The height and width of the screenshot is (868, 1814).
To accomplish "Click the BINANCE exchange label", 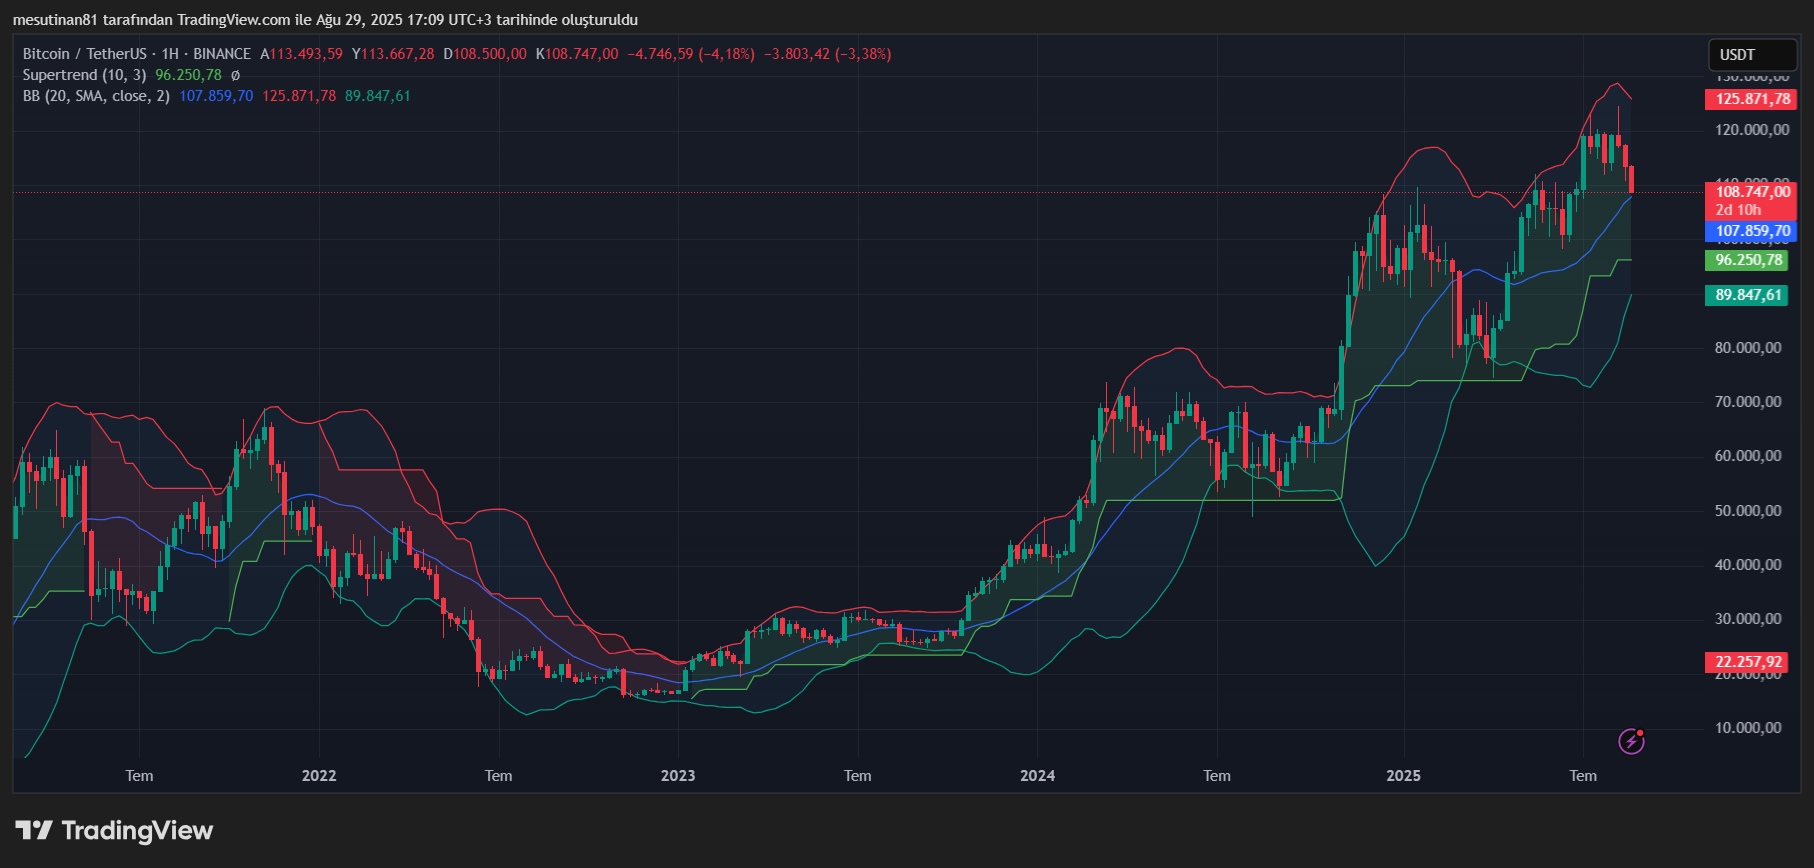I will tap(222, 54).
